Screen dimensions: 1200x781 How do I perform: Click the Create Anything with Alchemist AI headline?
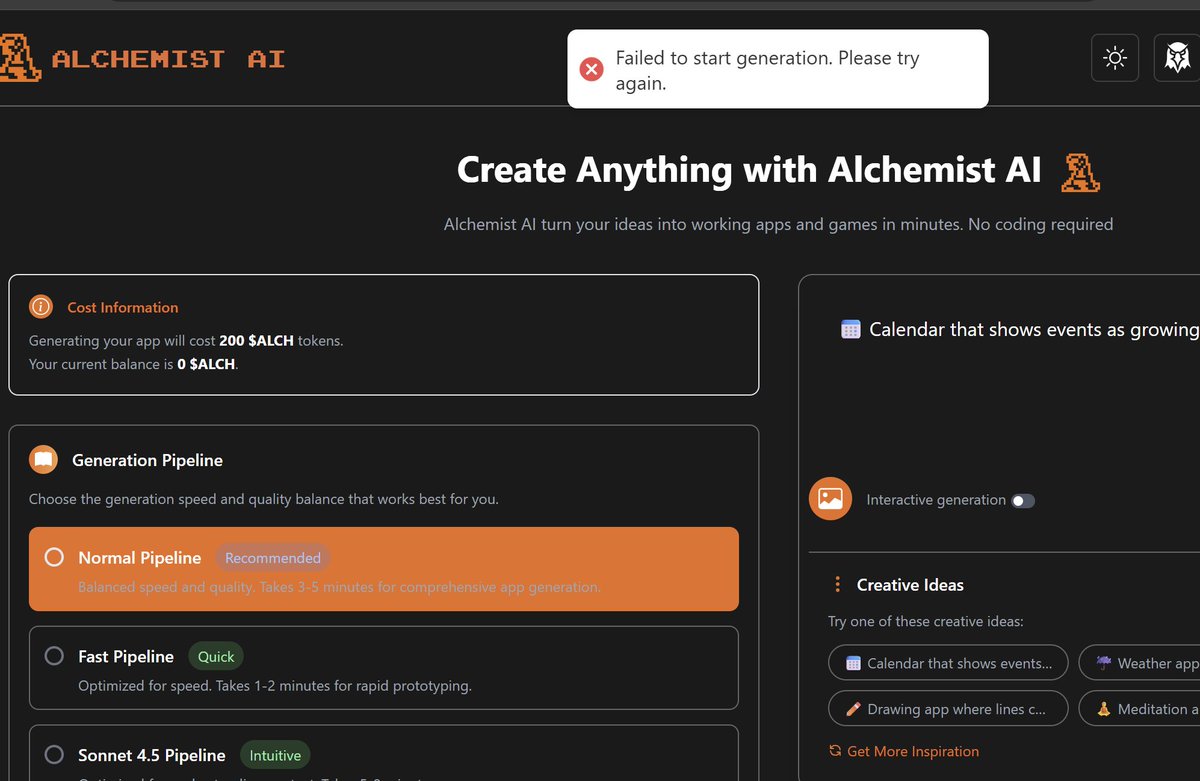click(749, 170)
